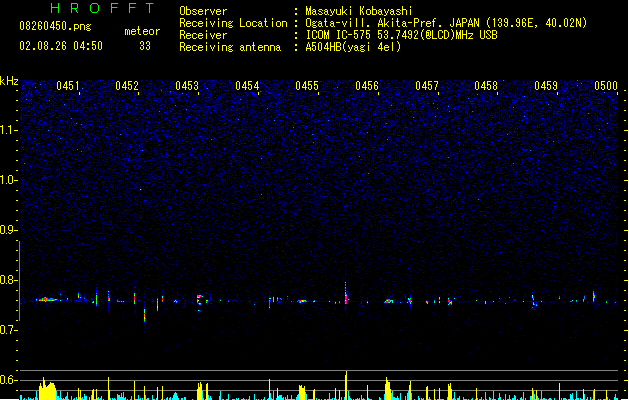The image size is (629, 400).
Task: Click the 0455 time marker
Action: coord(307,86)
